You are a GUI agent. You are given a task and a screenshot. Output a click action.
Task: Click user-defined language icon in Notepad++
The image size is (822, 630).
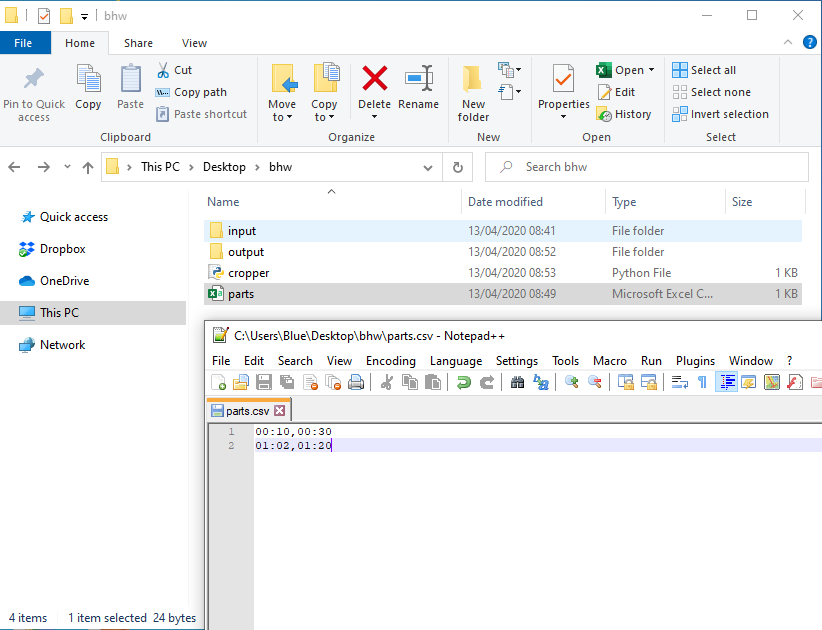[749, 382]
